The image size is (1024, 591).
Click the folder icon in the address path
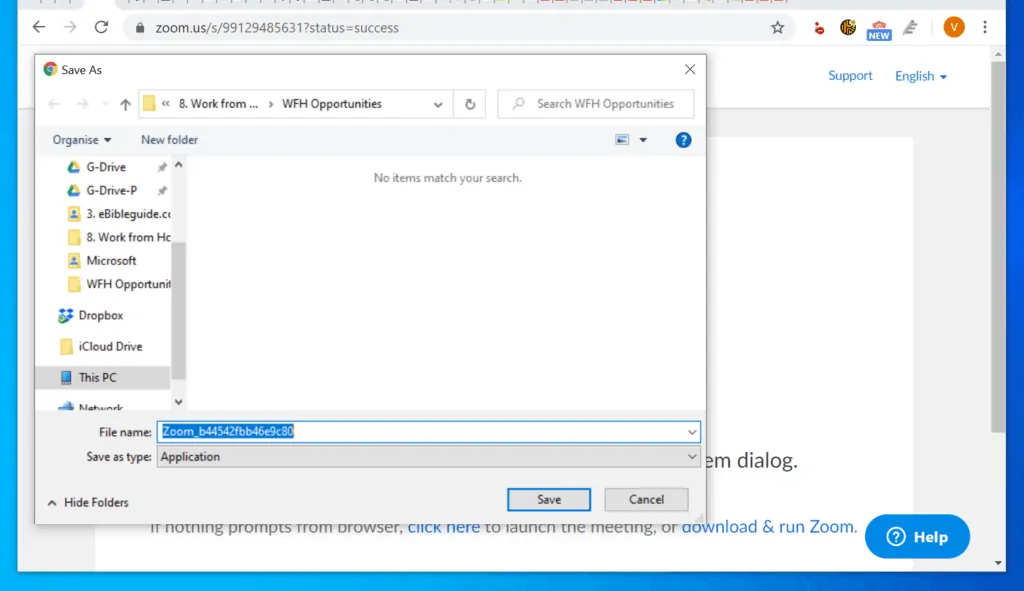[x=149, y=103]
